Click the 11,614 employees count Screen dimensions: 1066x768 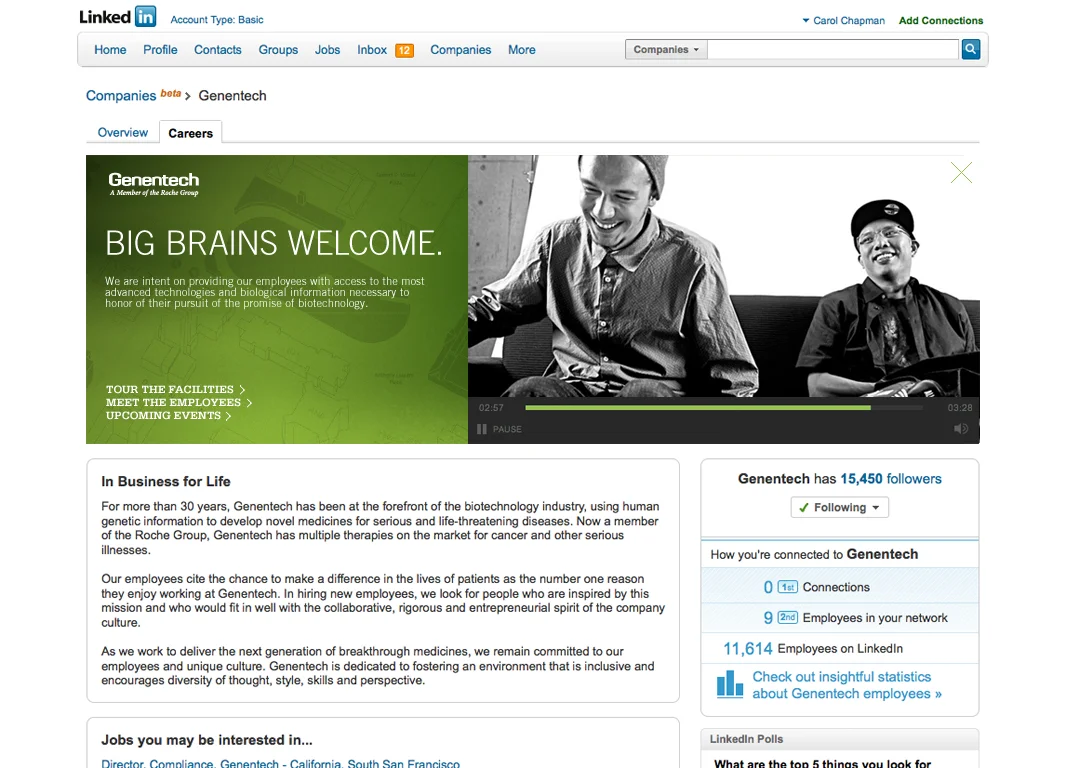coord(747,648)
